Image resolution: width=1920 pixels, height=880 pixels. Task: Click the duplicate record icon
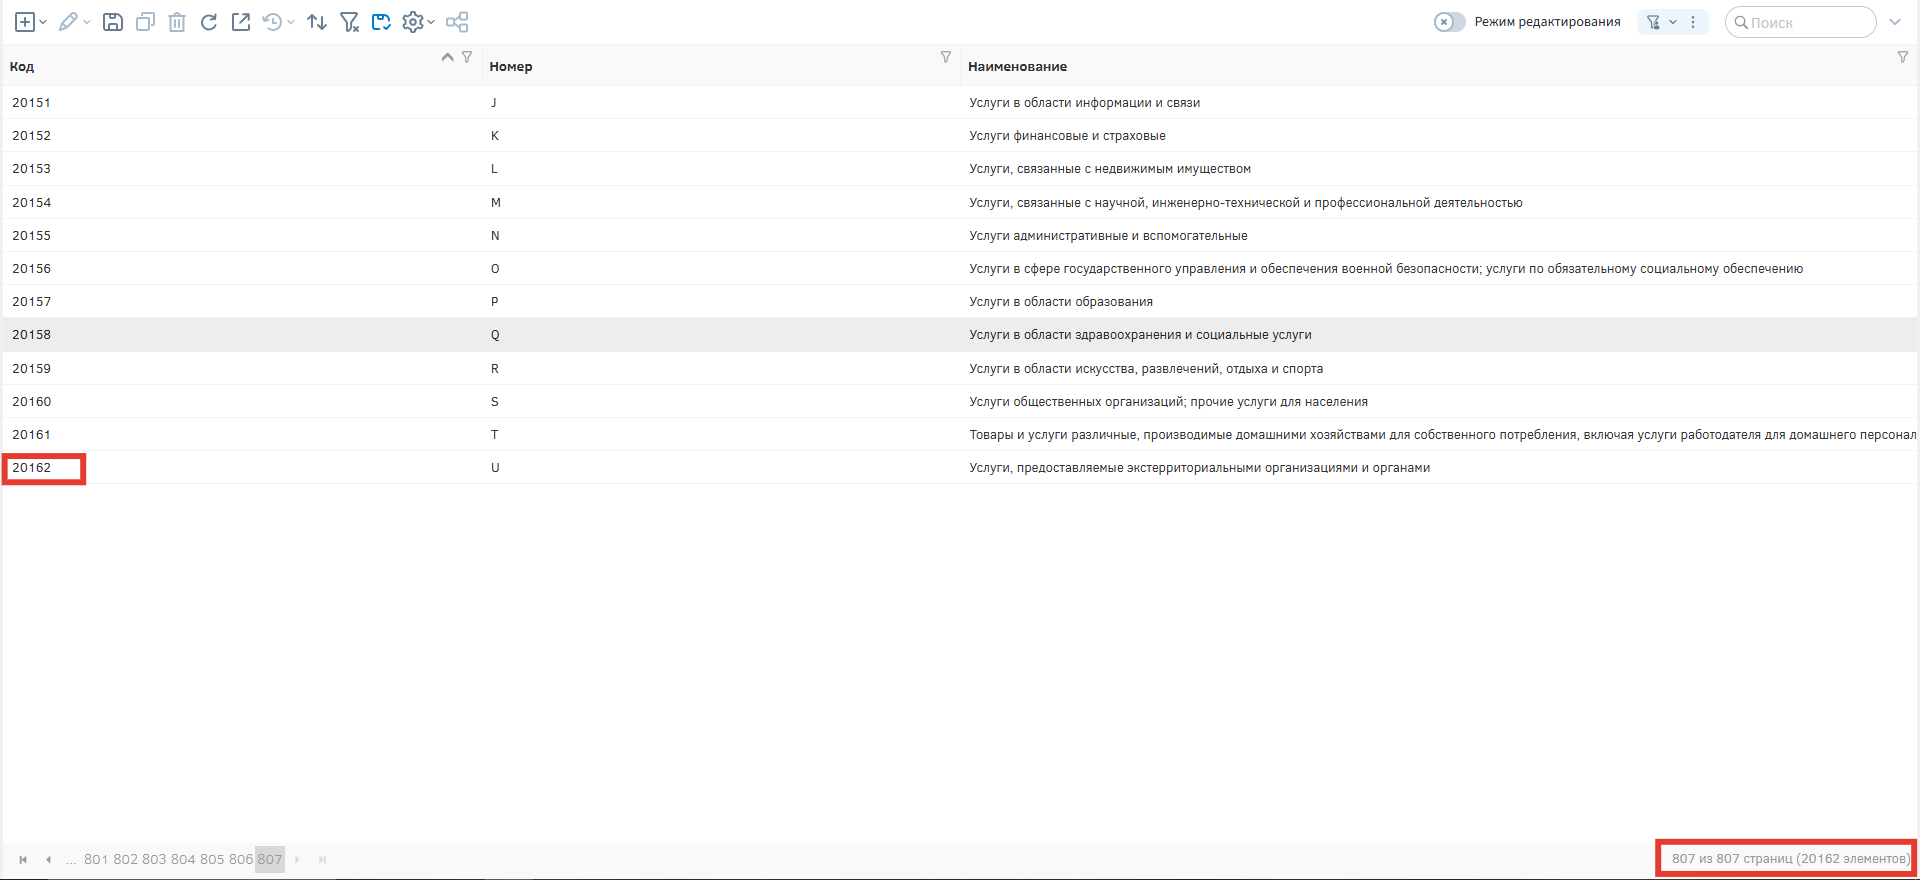(x=145, y=22)
